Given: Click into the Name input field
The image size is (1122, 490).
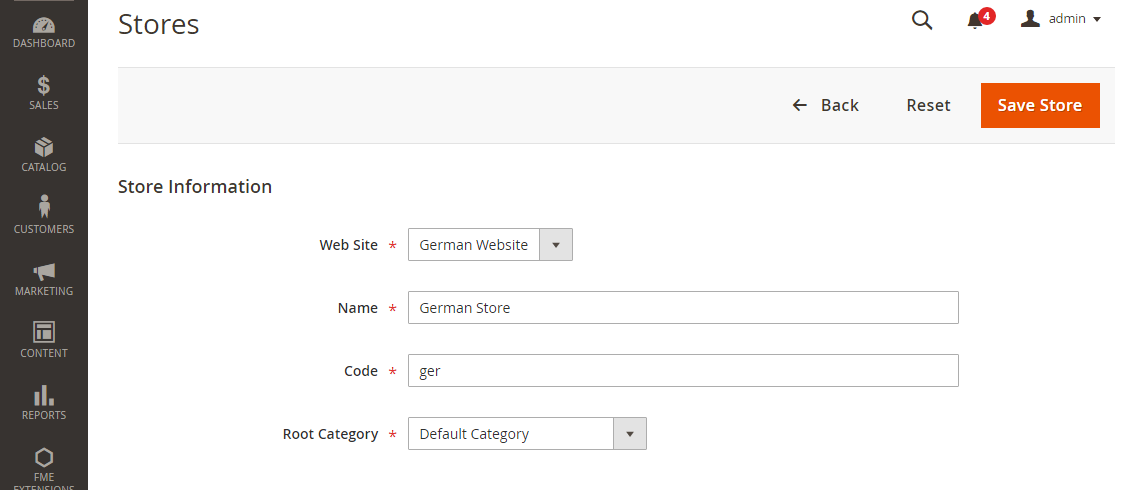Looking at the screenshot, I should coord(683,308).
